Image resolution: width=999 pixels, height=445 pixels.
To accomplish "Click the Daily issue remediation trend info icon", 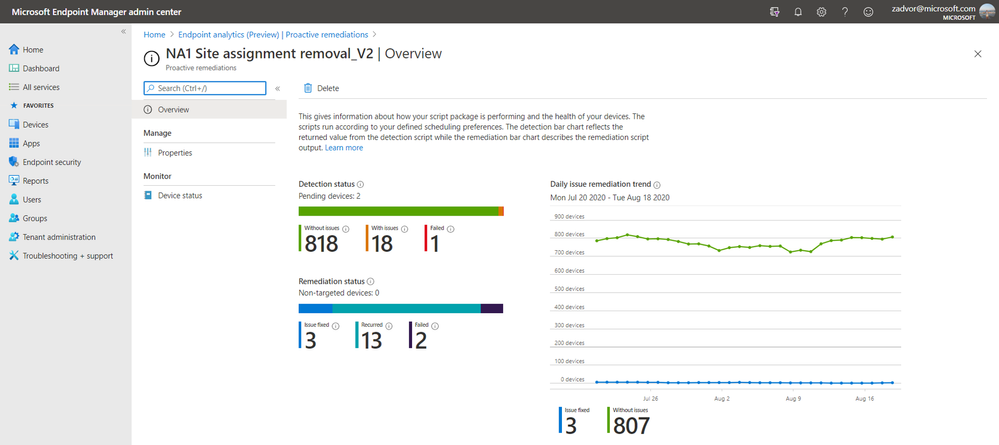I will pos(657,184).
